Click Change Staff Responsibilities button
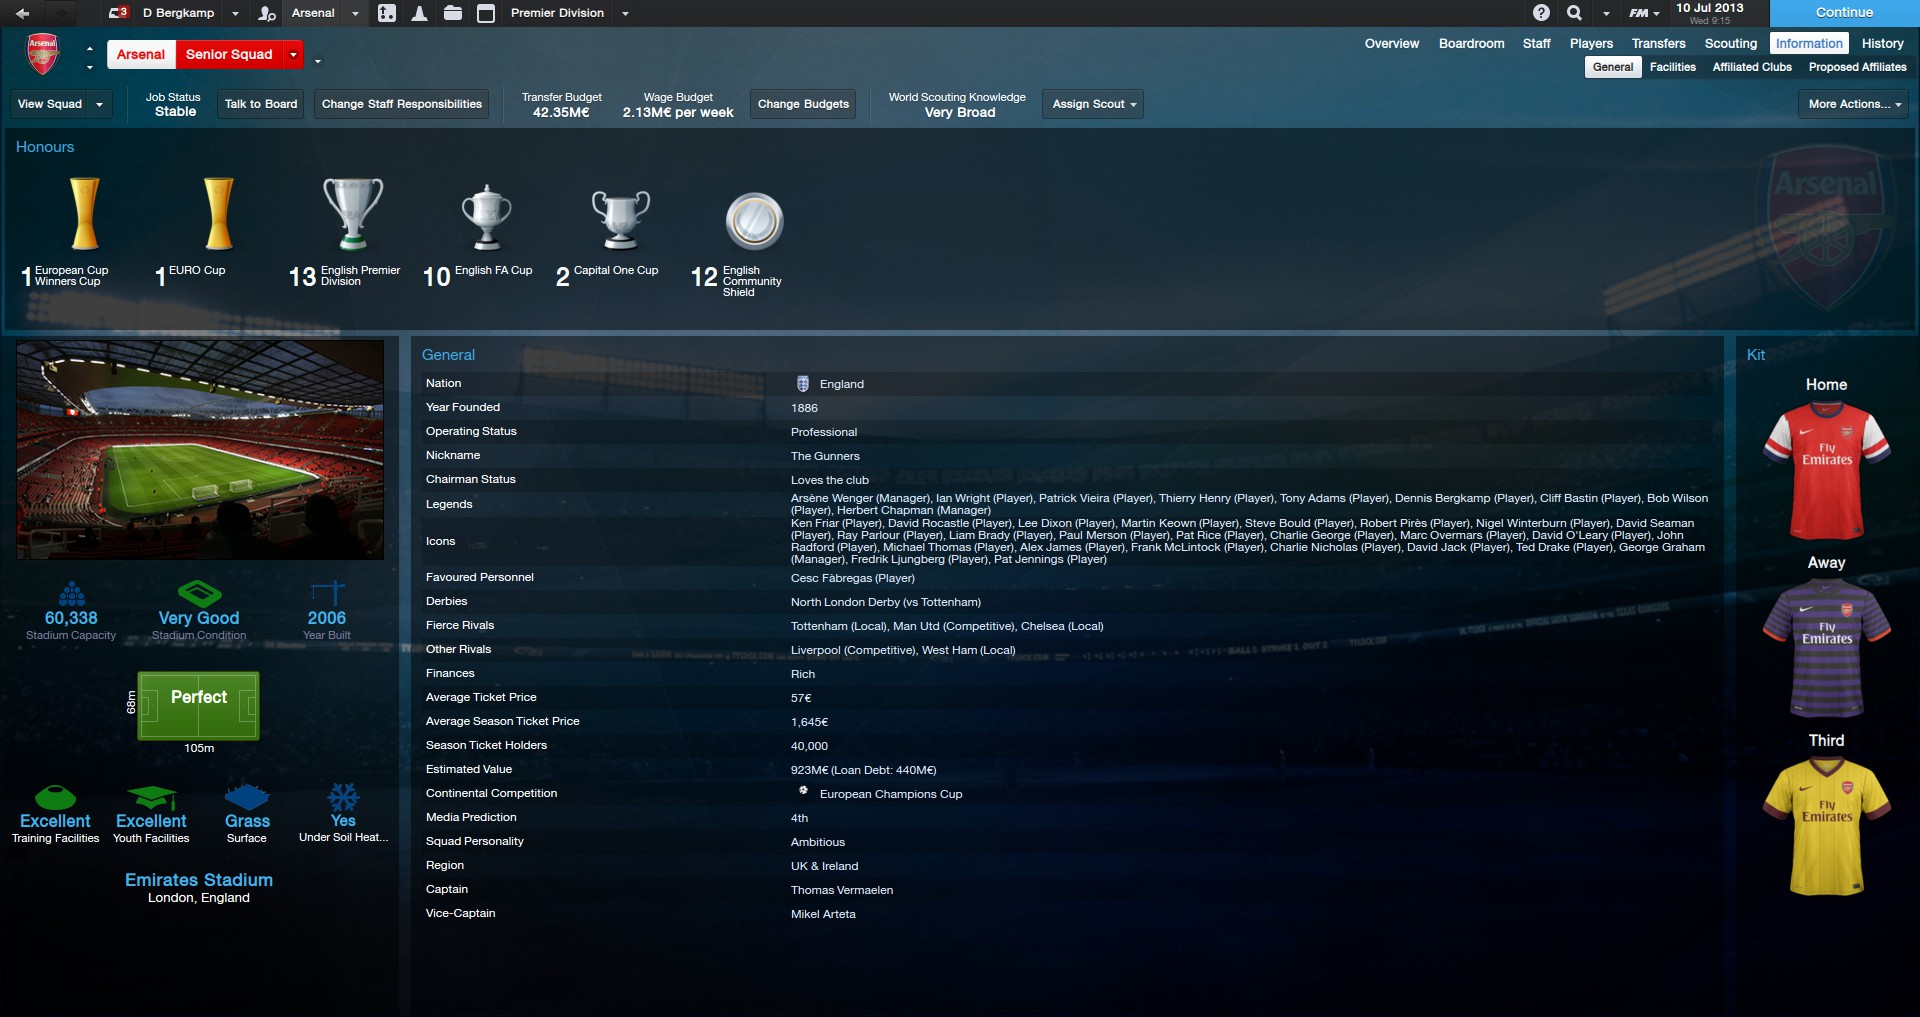Screen dimensions: 1920x1017 click(x=401, y=104)
